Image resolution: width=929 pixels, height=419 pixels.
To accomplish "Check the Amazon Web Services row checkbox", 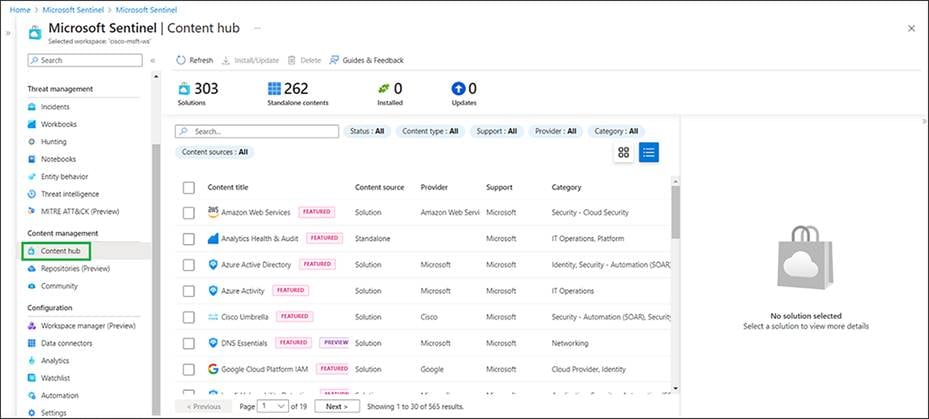I will tap(188, 213).
